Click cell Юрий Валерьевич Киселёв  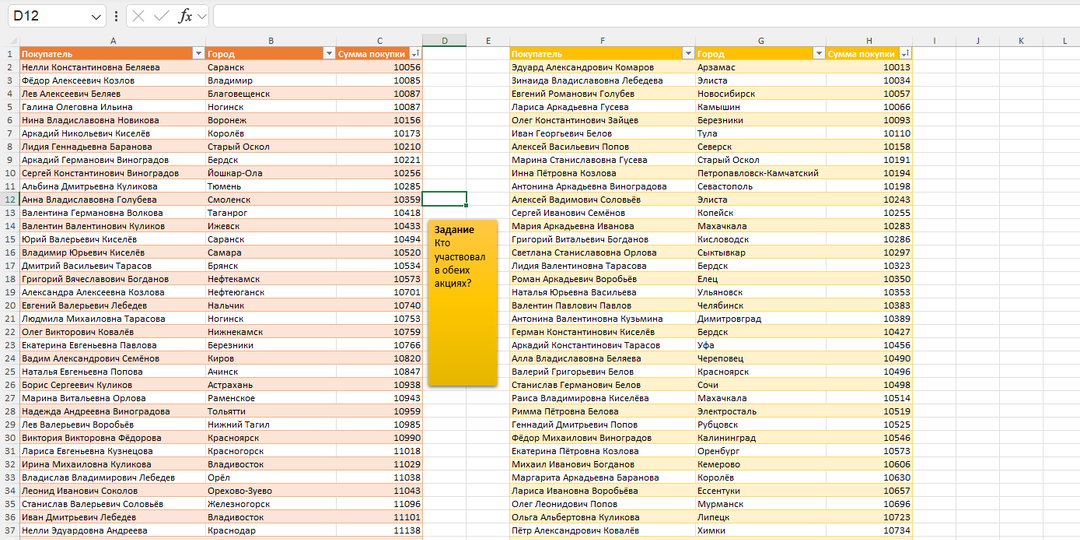[x=113, y=239]
